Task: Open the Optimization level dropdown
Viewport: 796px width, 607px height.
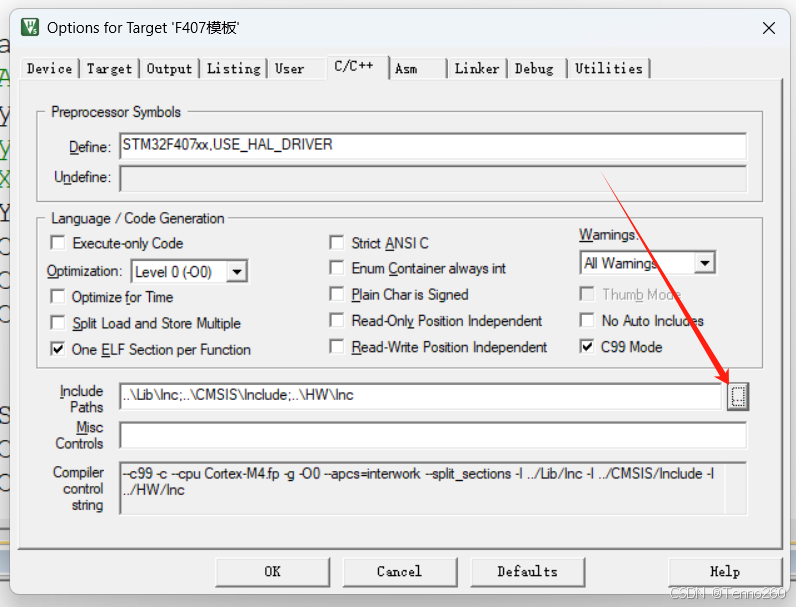Action: (x=237, y=272)
